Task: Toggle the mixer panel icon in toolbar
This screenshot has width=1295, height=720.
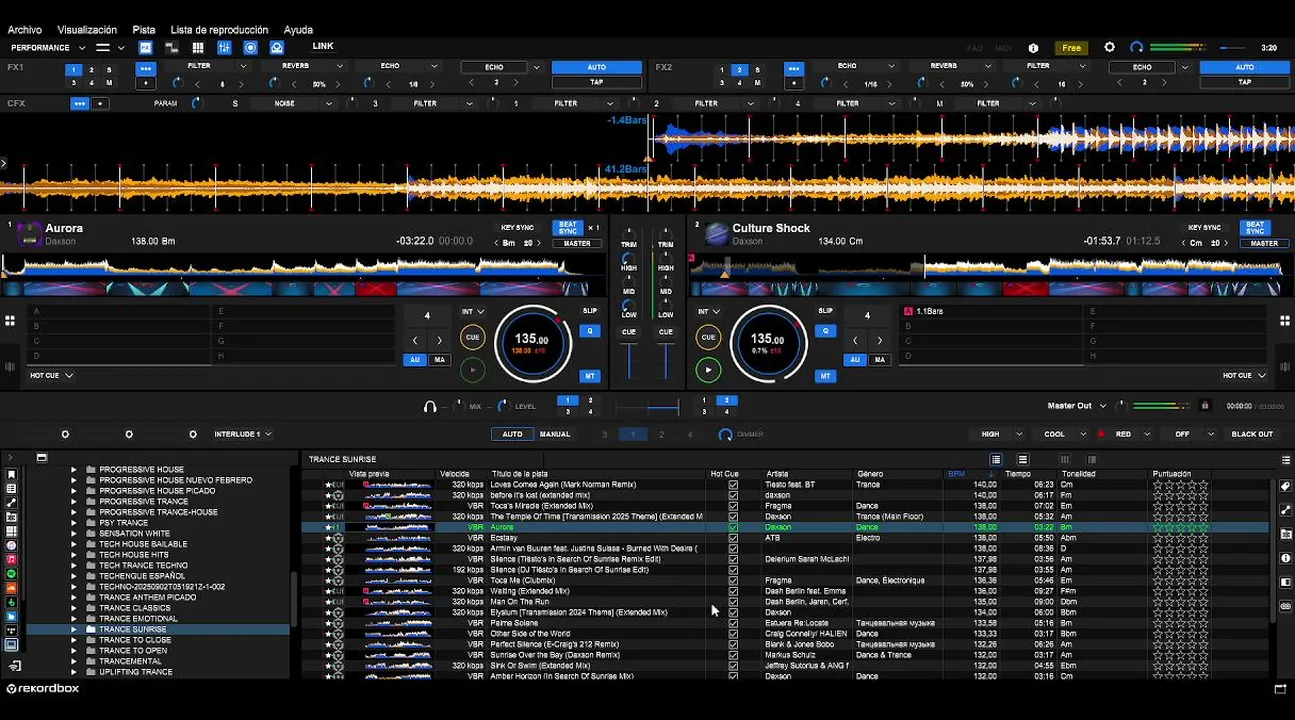Action: tap(224, 47)
